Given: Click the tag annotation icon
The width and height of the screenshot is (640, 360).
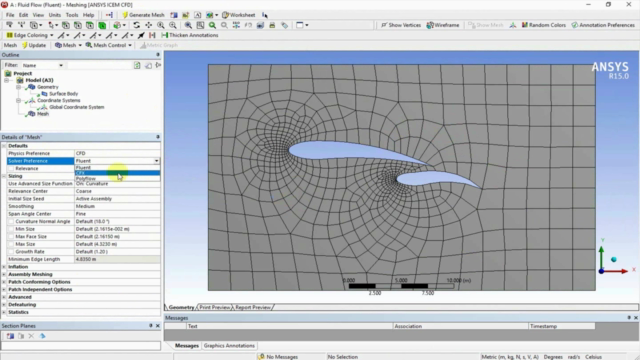Looking at the screenshot, I should point(284,25).
